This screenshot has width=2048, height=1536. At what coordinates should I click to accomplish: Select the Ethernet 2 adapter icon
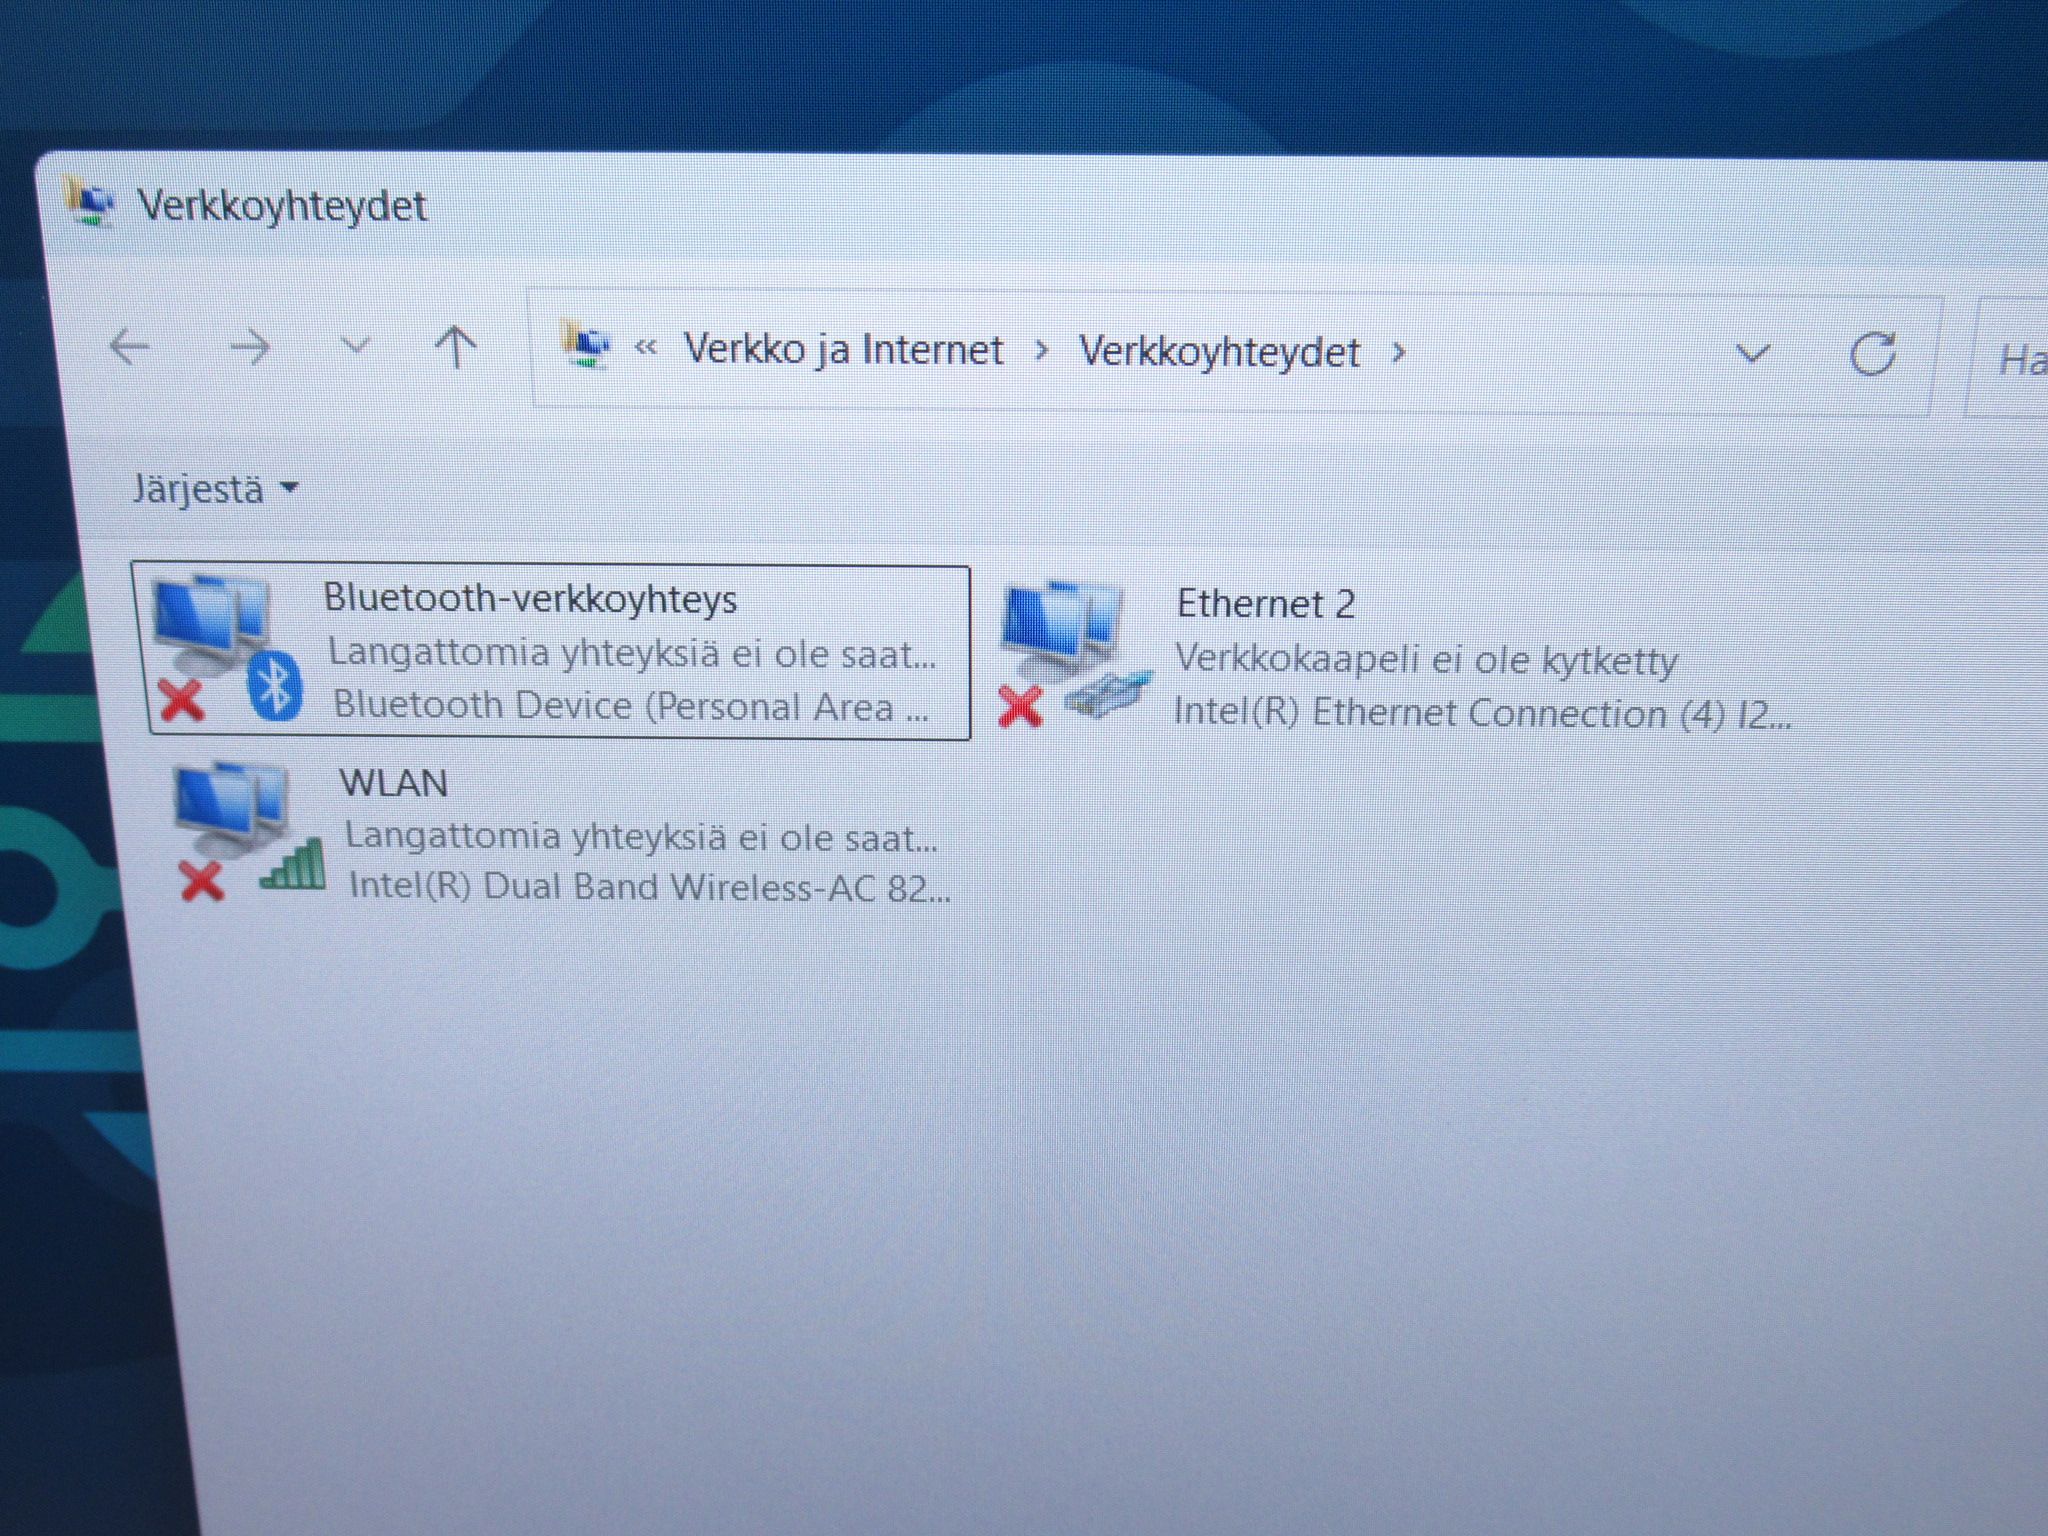[1075, 652]
